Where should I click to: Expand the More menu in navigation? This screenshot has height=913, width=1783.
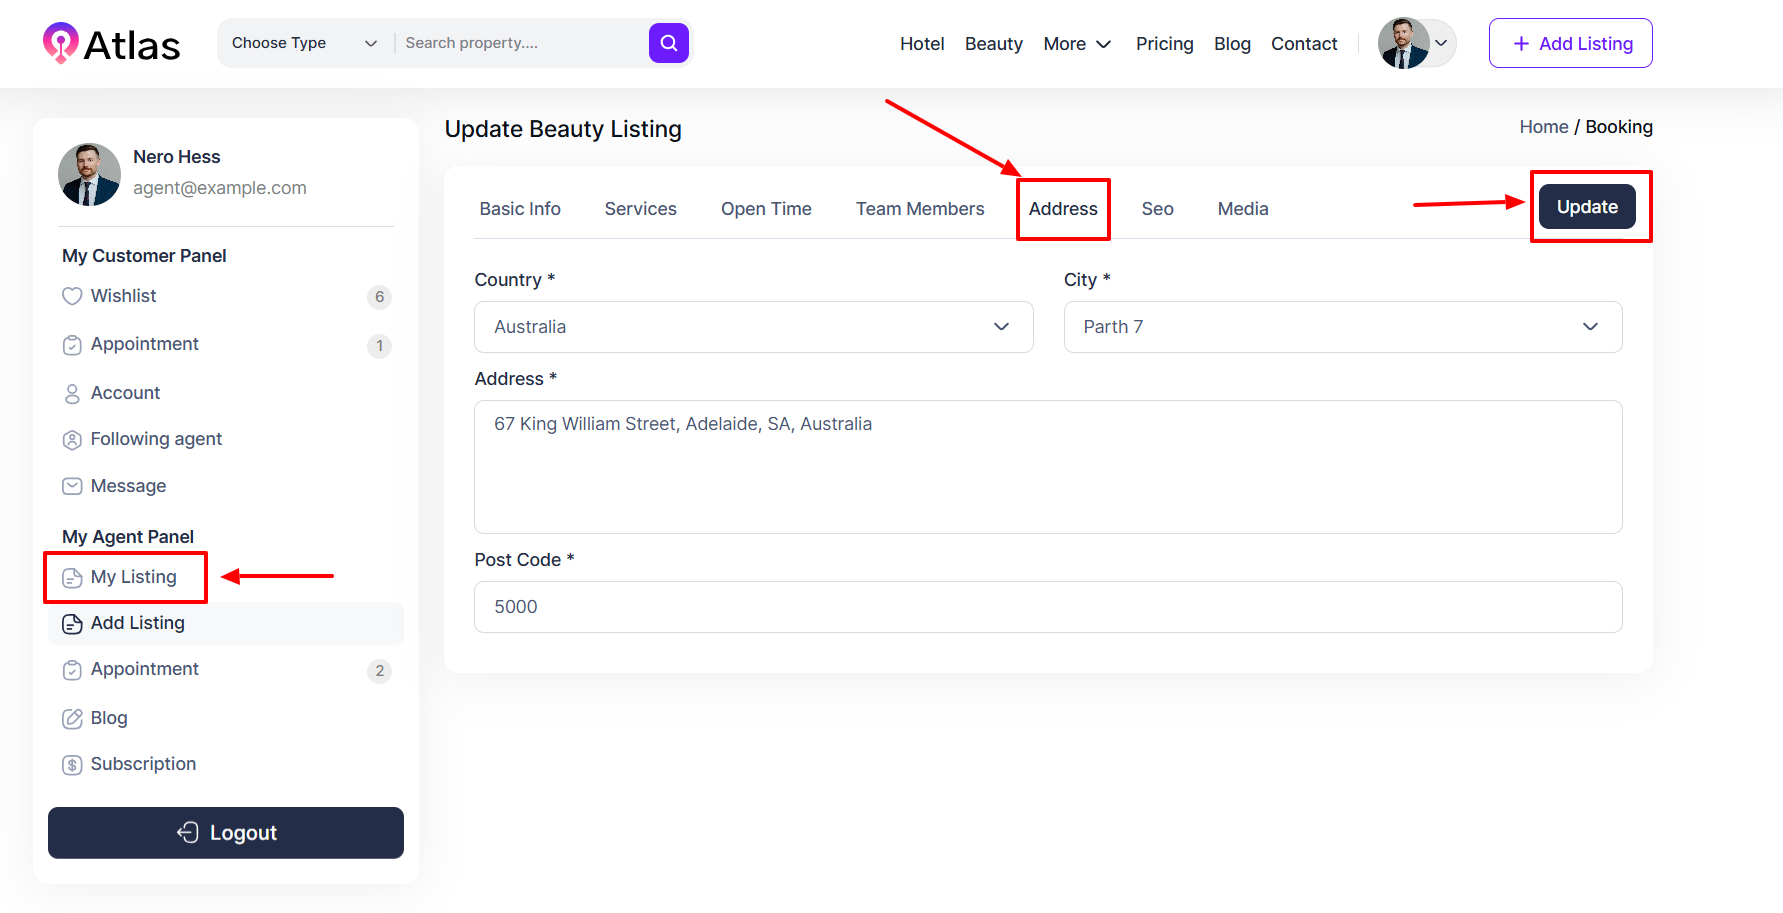click(x=1077, y=44)
